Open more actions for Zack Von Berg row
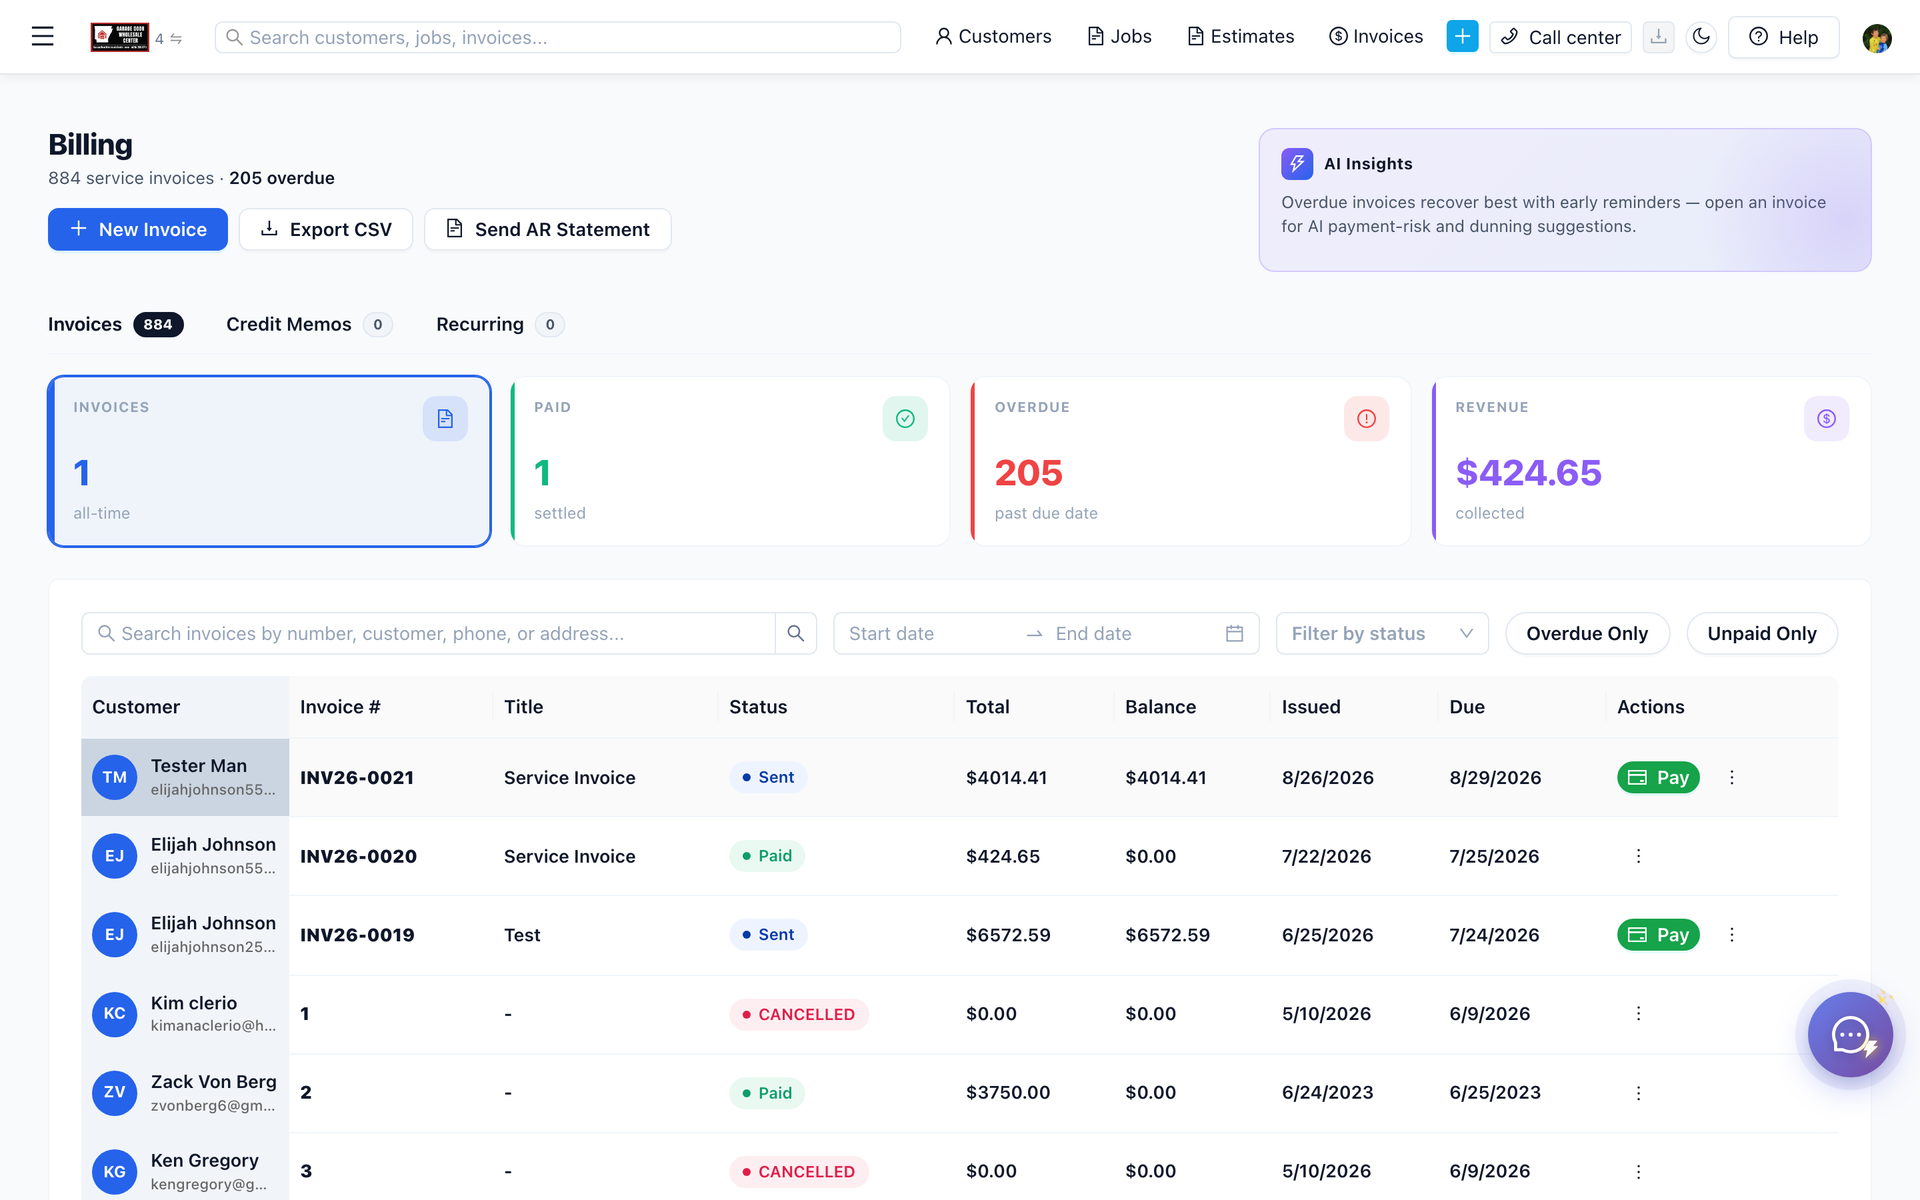The width and height of the screenshot is (1920, 1200). tap(1638, 1093)
